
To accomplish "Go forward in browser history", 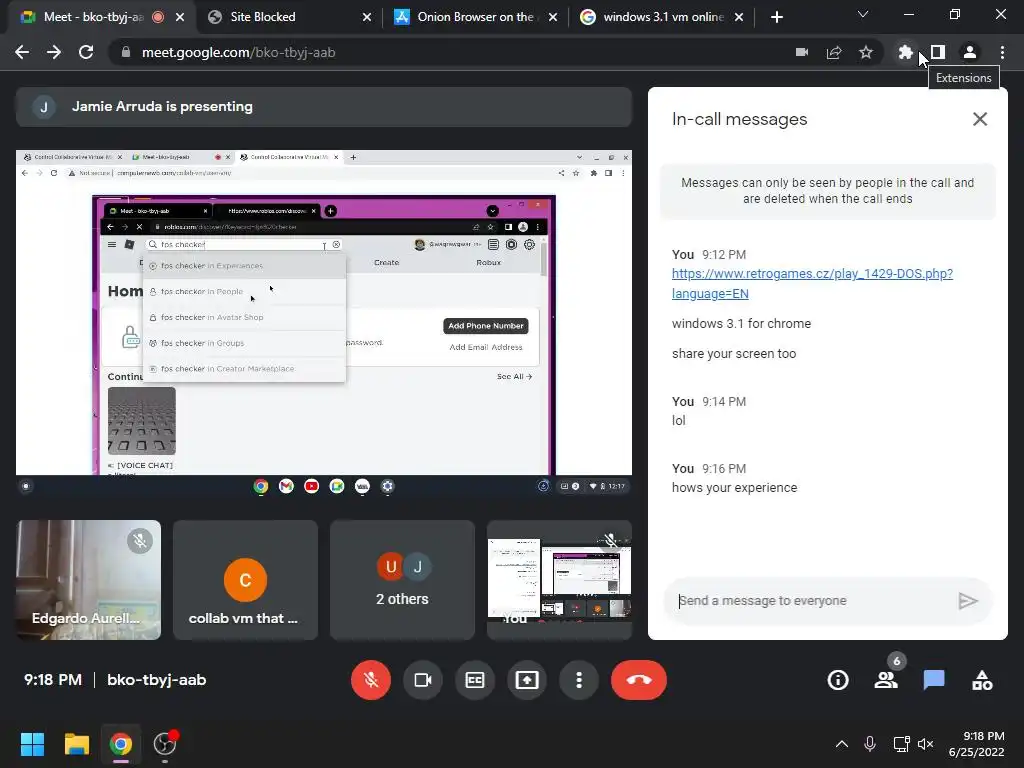I will 54,52.
